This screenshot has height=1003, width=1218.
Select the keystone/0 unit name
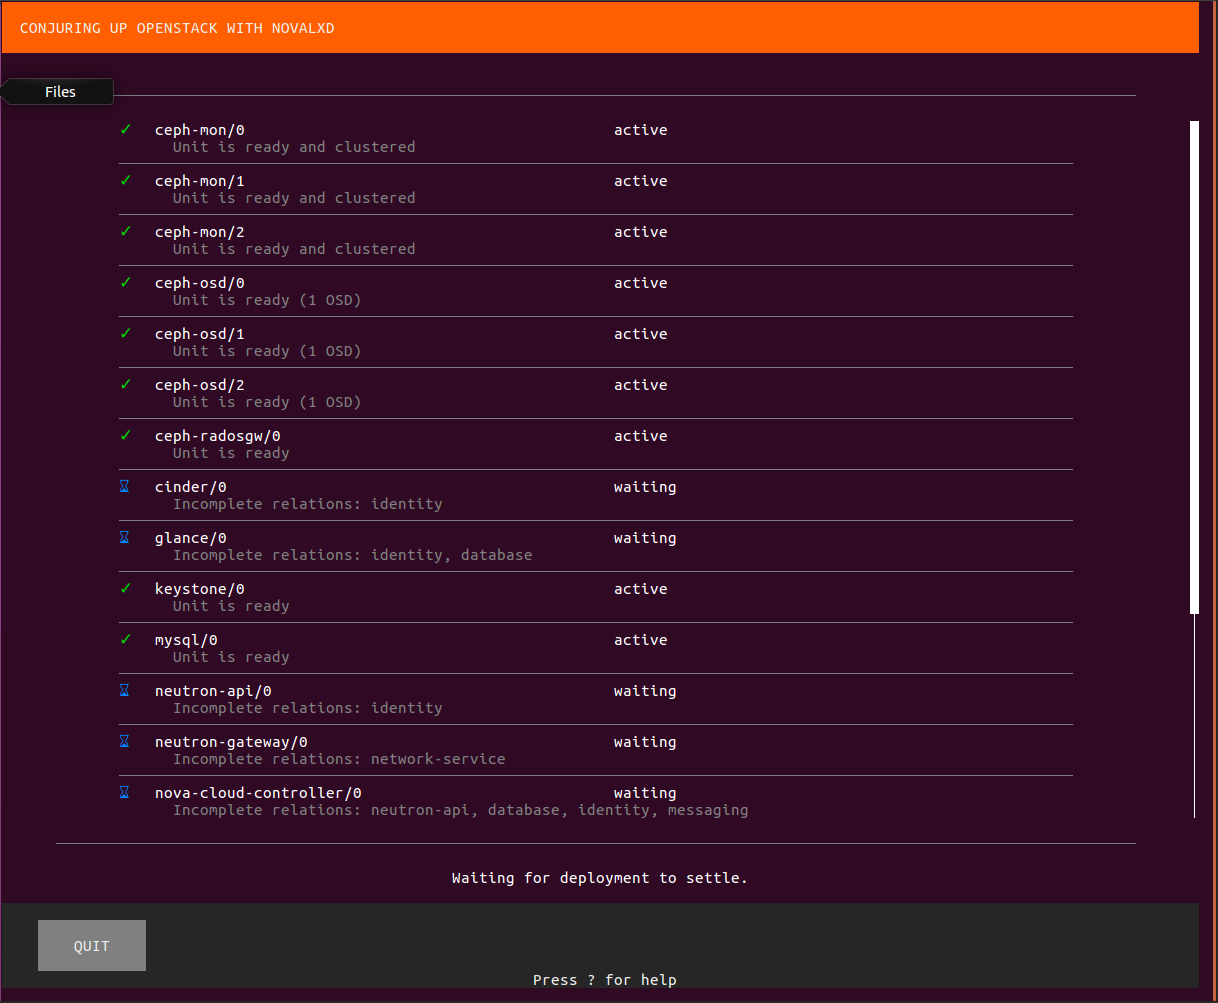[x=200, y=589]
